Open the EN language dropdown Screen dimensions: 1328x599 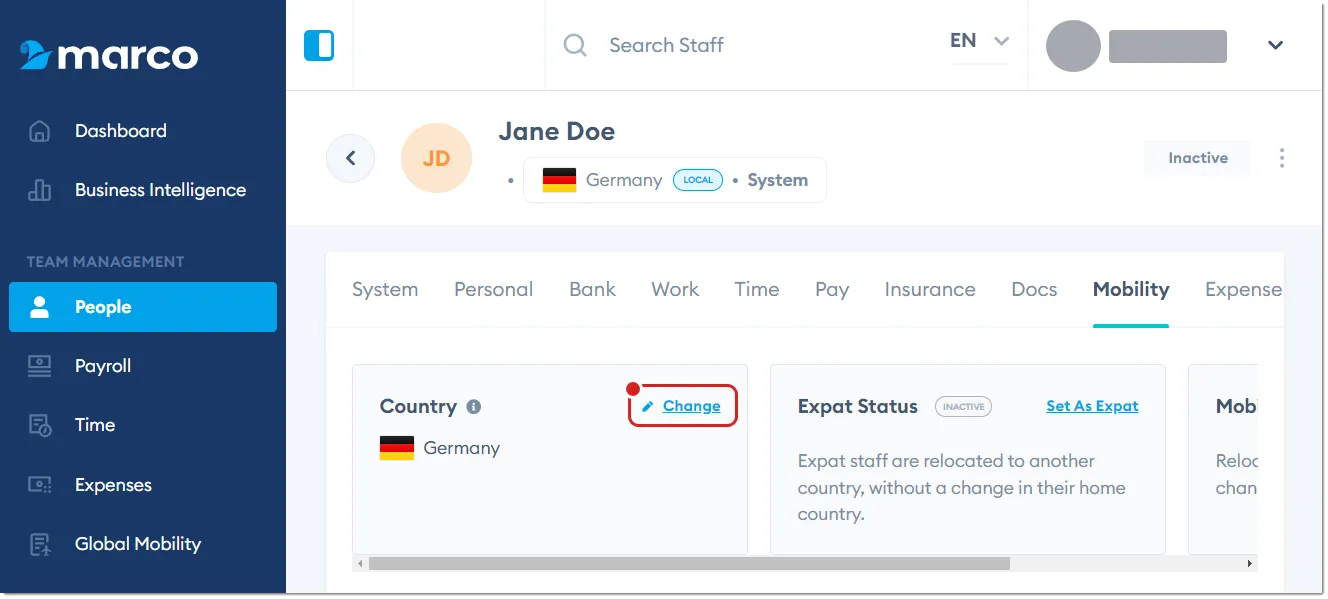979,42
